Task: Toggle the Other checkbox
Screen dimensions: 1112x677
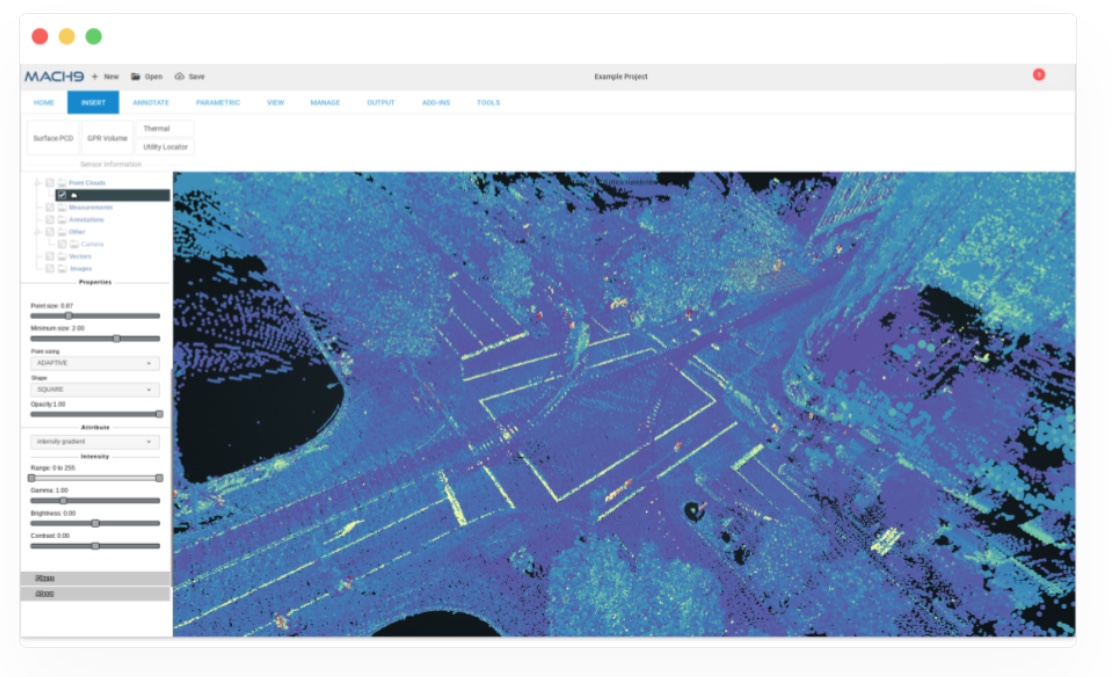Action: pyautogui.click(x=50, y=232)
